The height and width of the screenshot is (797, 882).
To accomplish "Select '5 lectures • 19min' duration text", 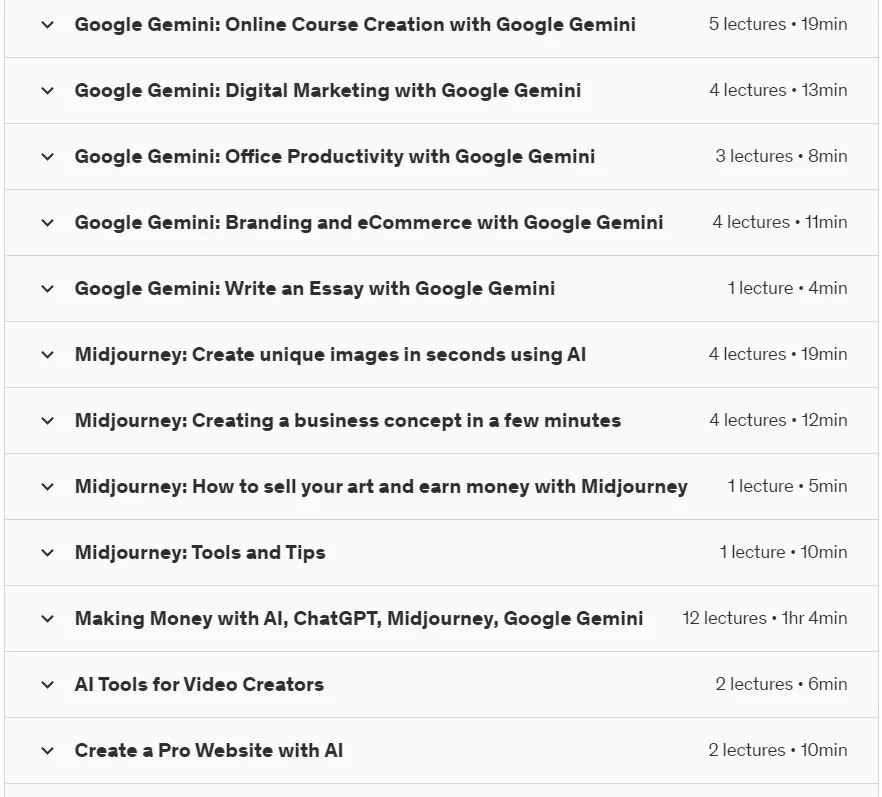I will coord(778,24).
